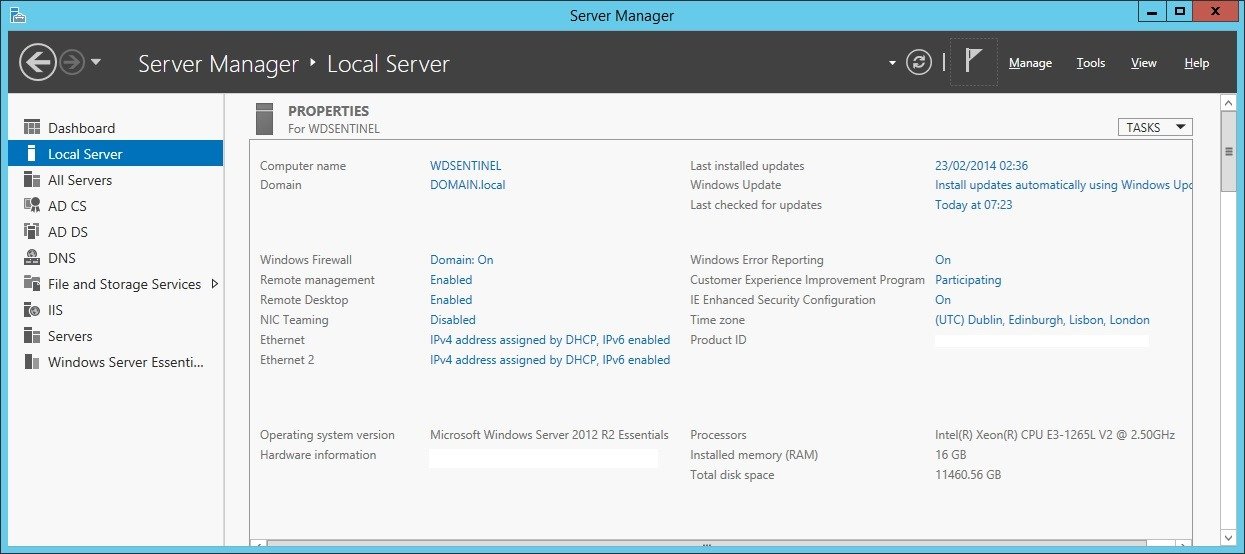Viewport: 1245px width, 554px height.
Task: Click the DOMAIN.local domain link
Action: pyautogui.click(x=468, y=185)
